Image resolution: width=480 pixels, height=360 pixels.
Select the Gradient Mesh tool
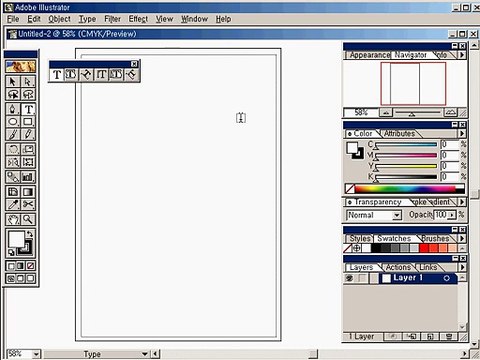[x=13, y=192]
